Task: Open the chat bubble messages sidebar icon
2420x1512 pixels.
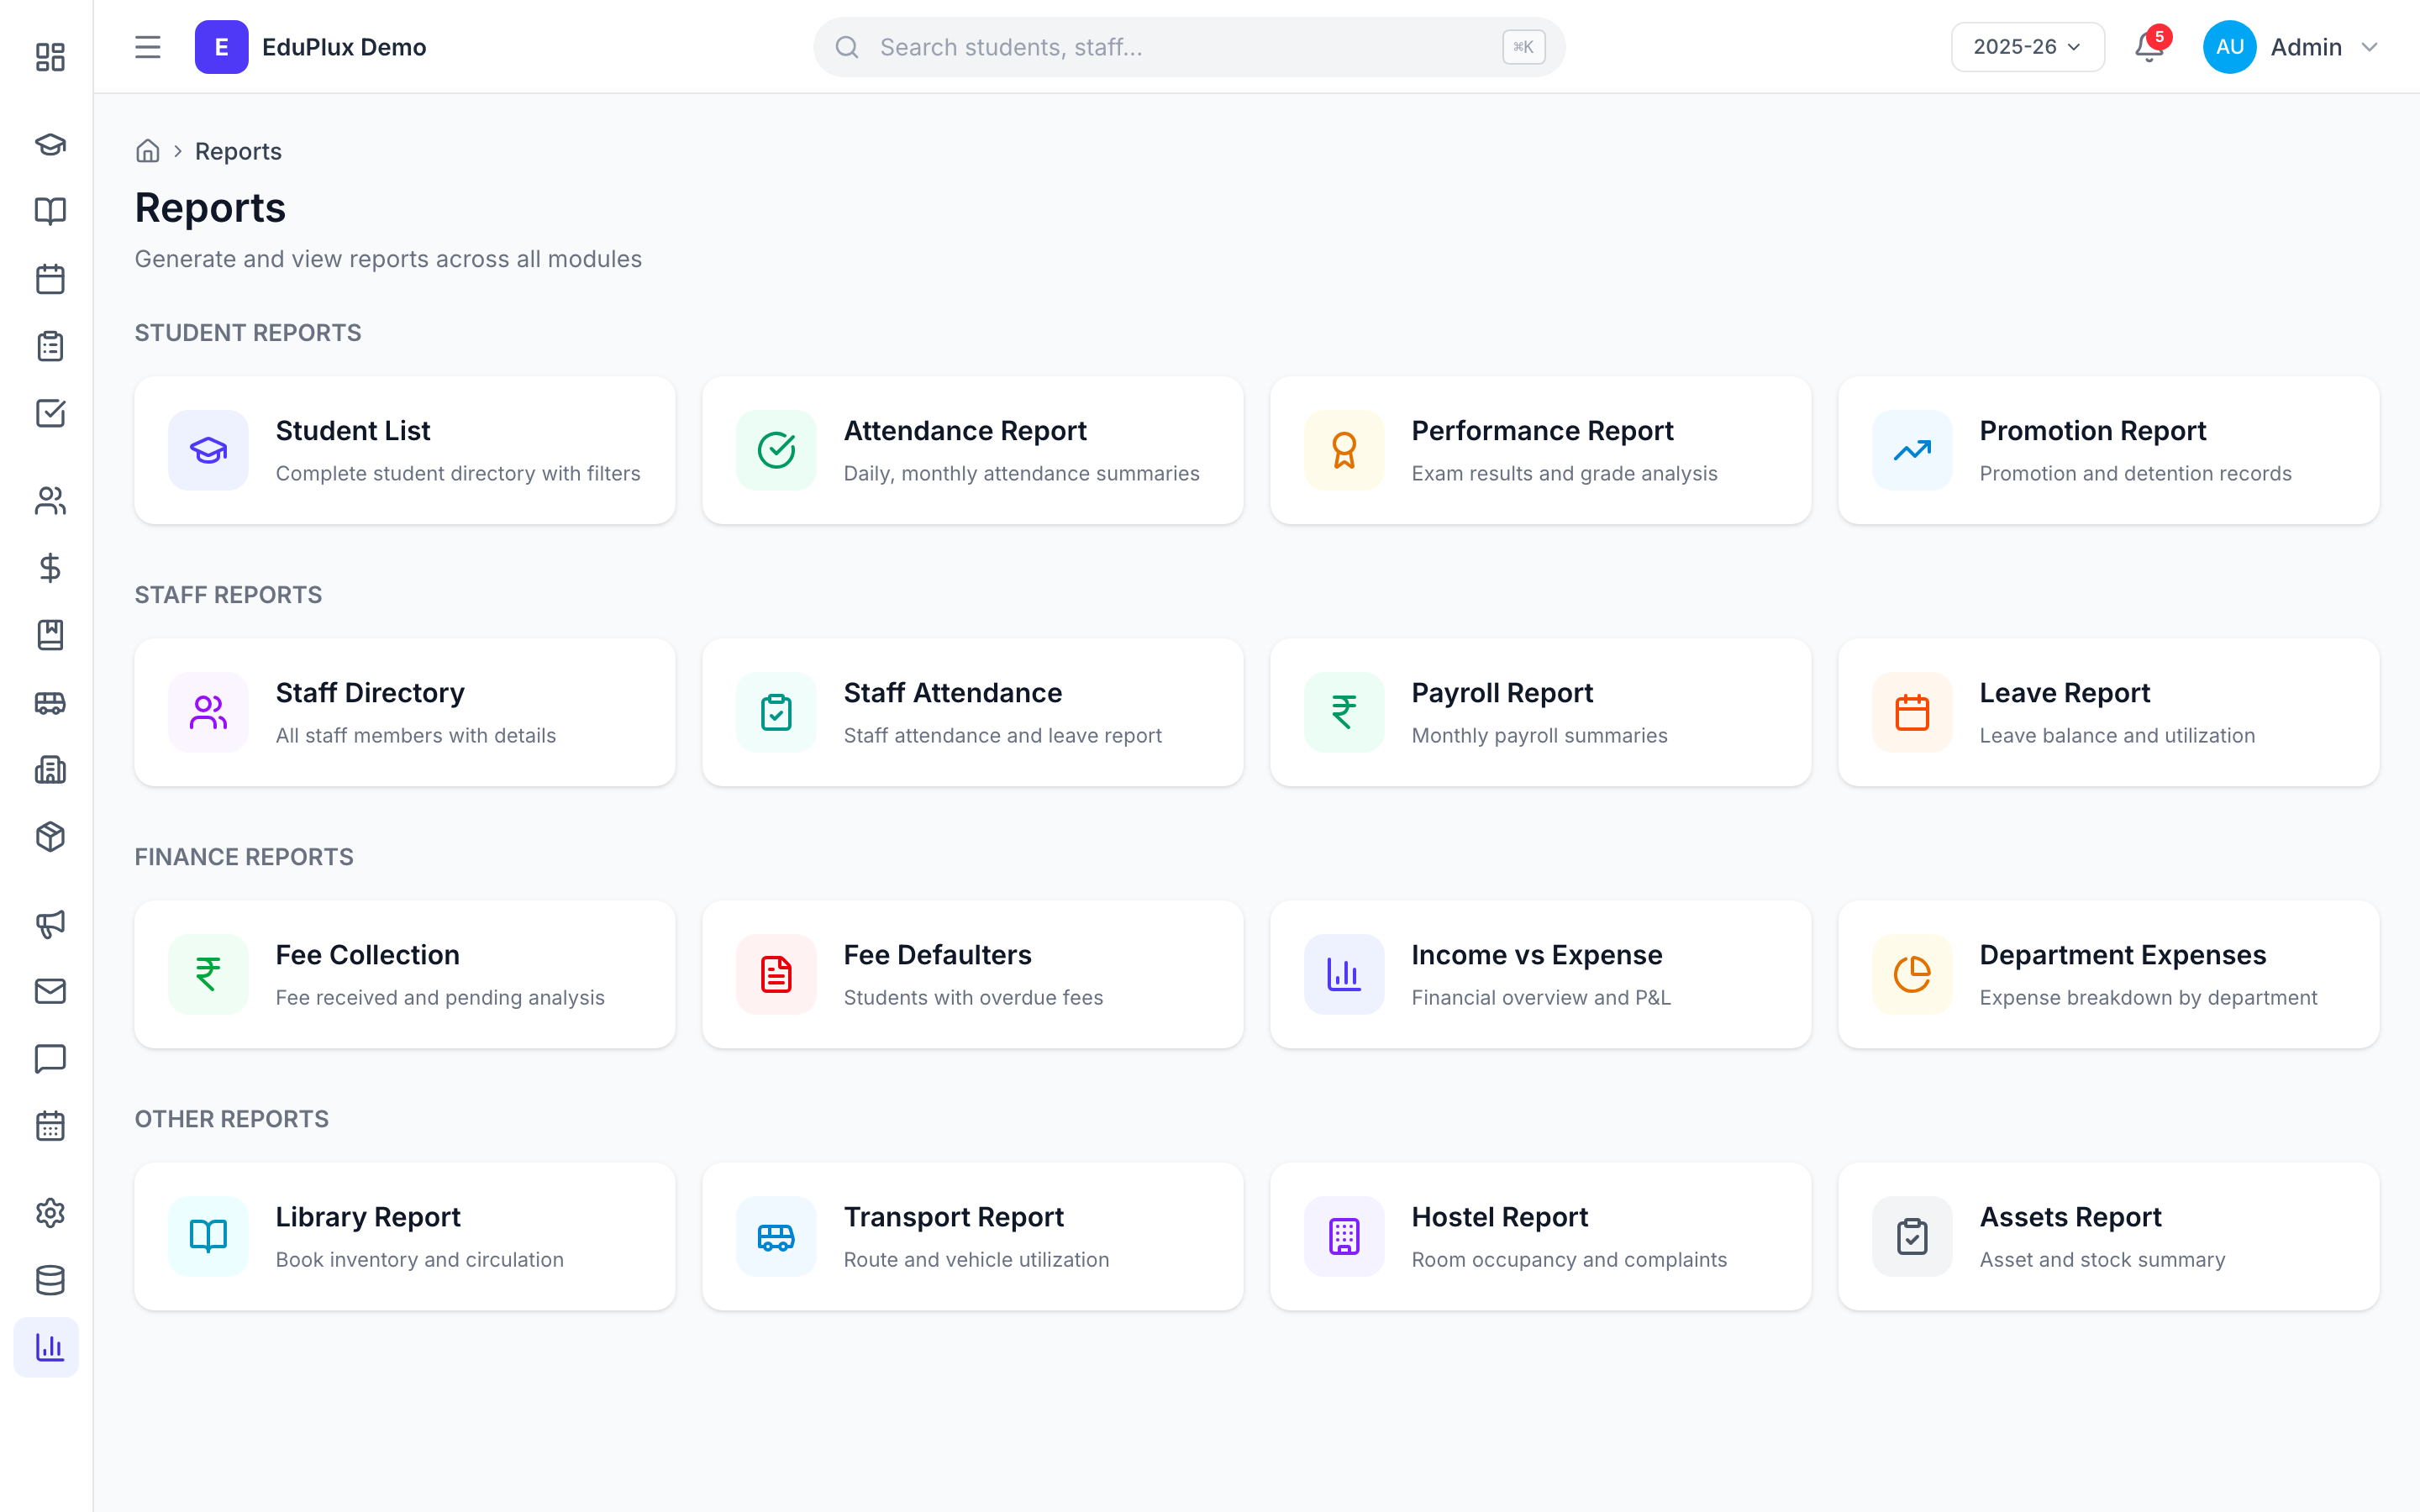Action: (50, 1058)
